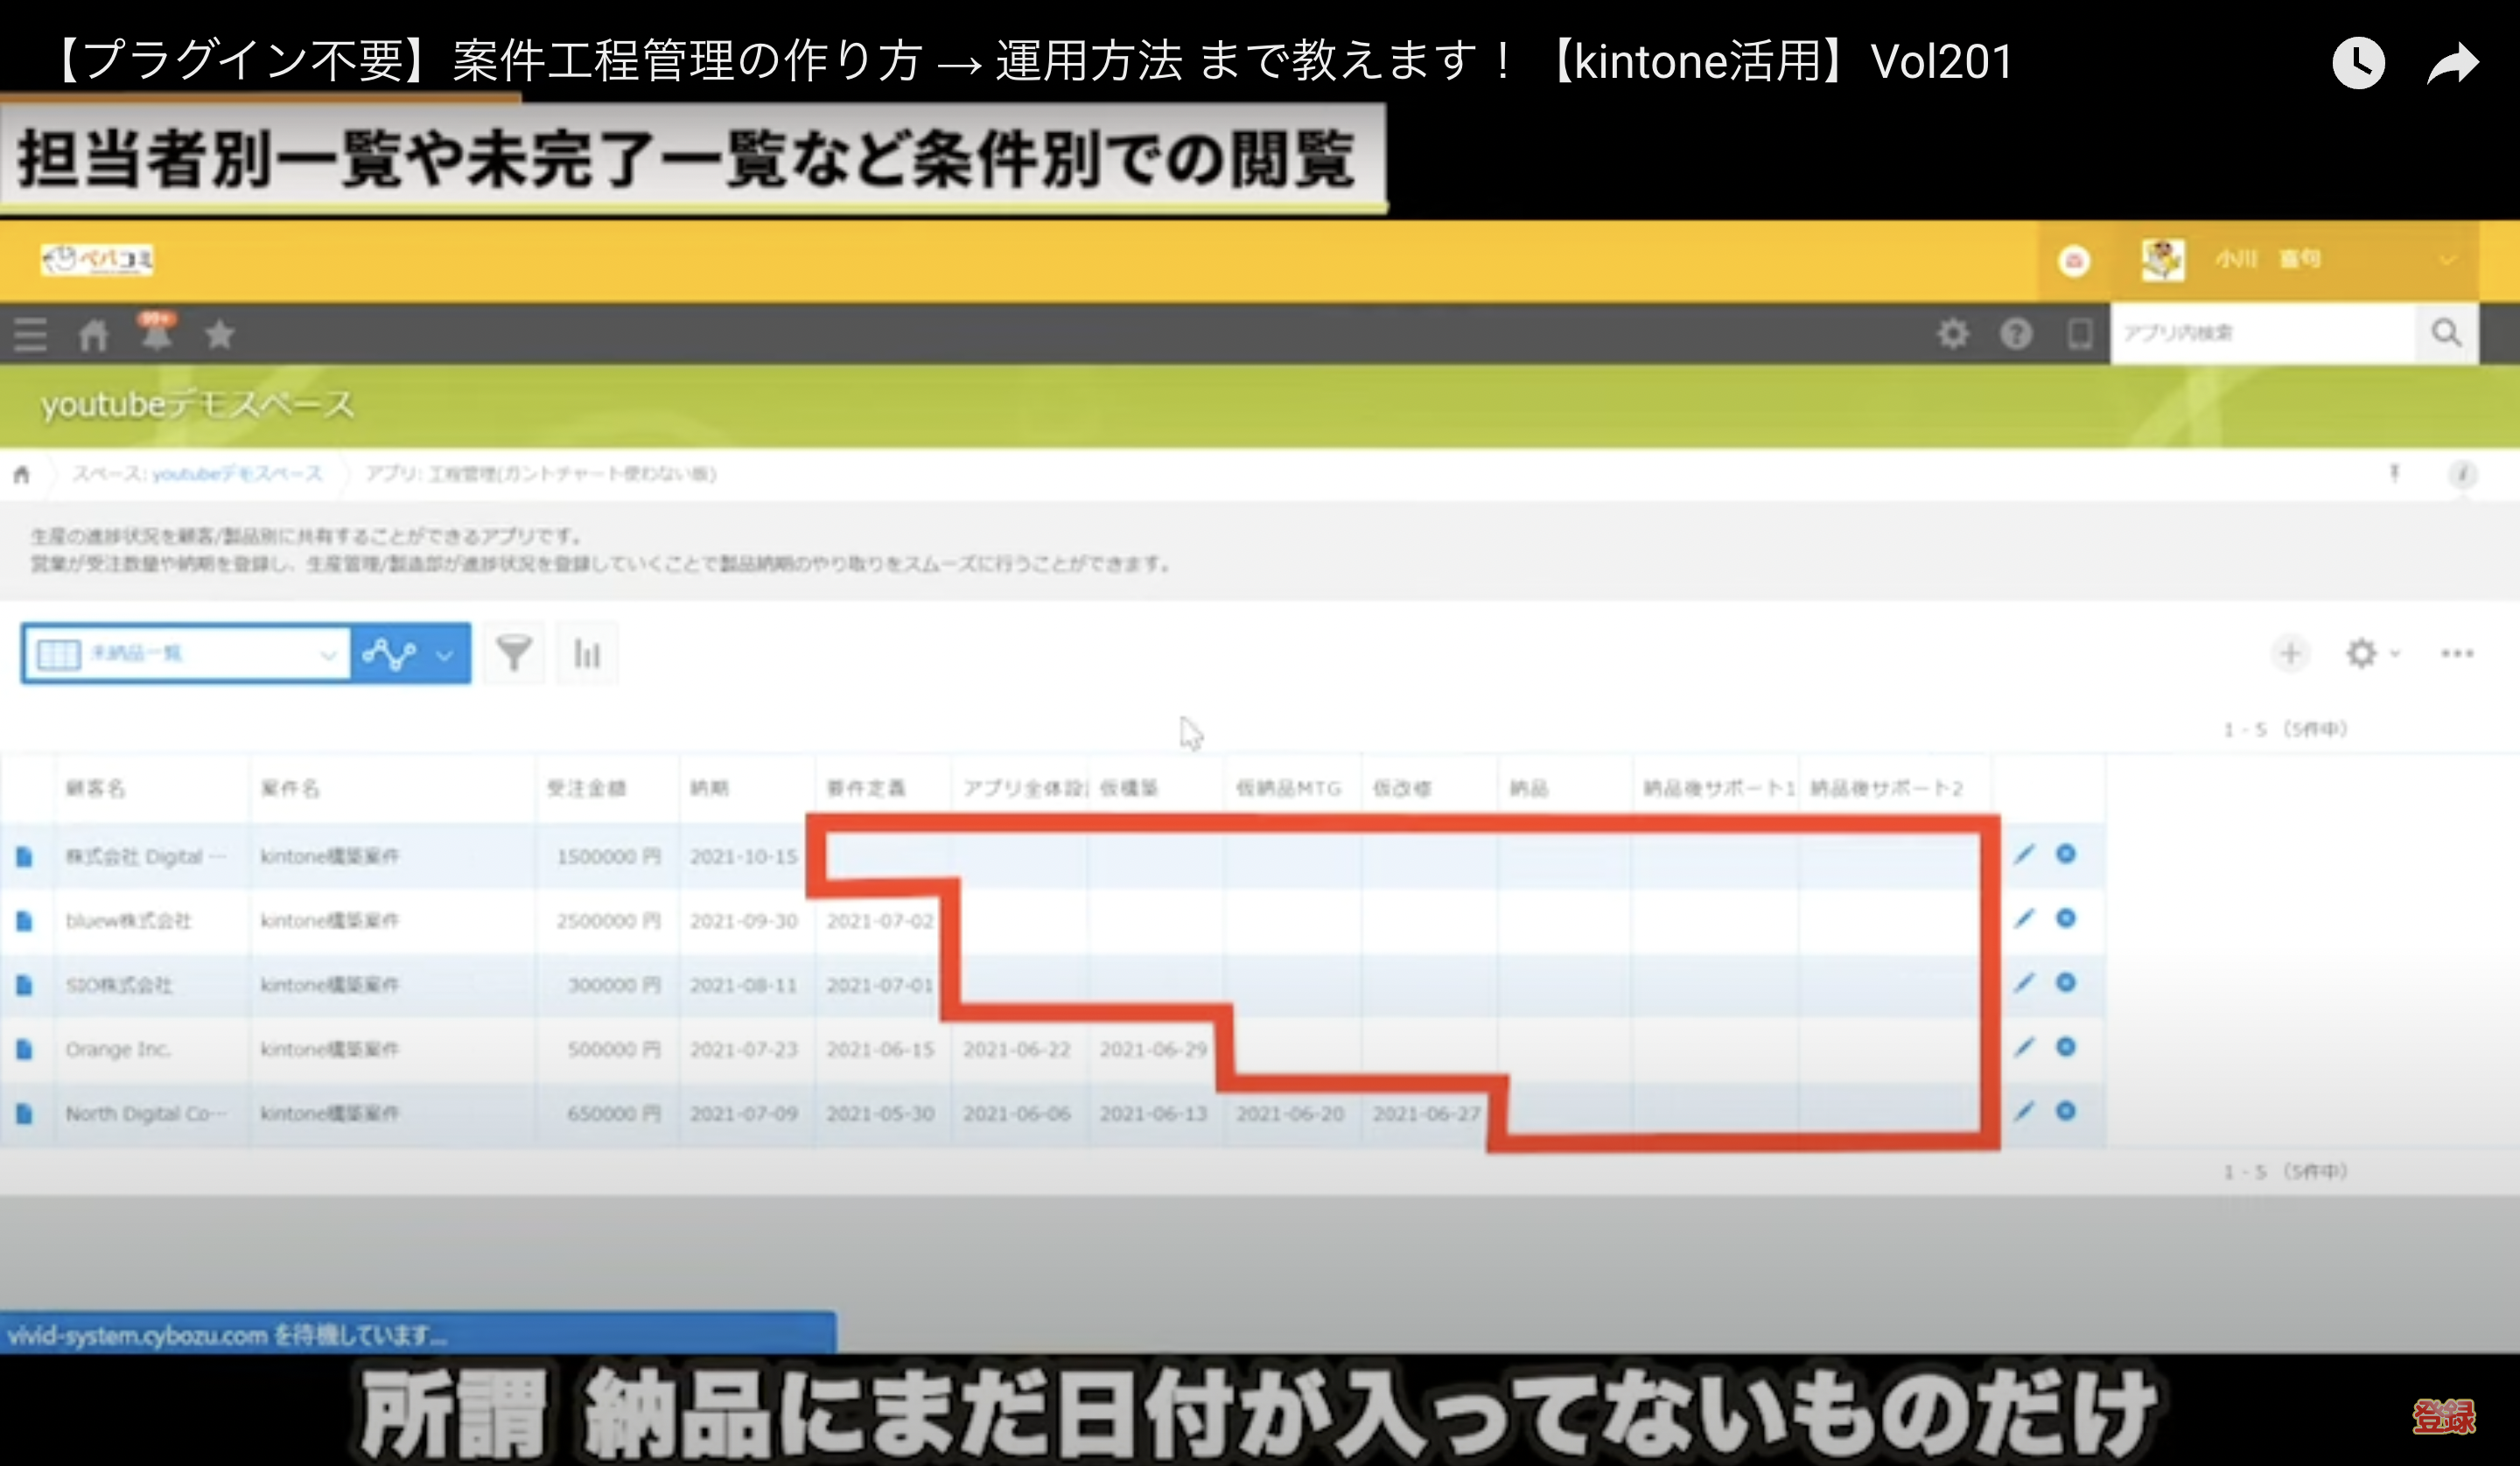2520x1466 pixels.
Task: Open the filter funnel icon
Action: click(514, 654)
